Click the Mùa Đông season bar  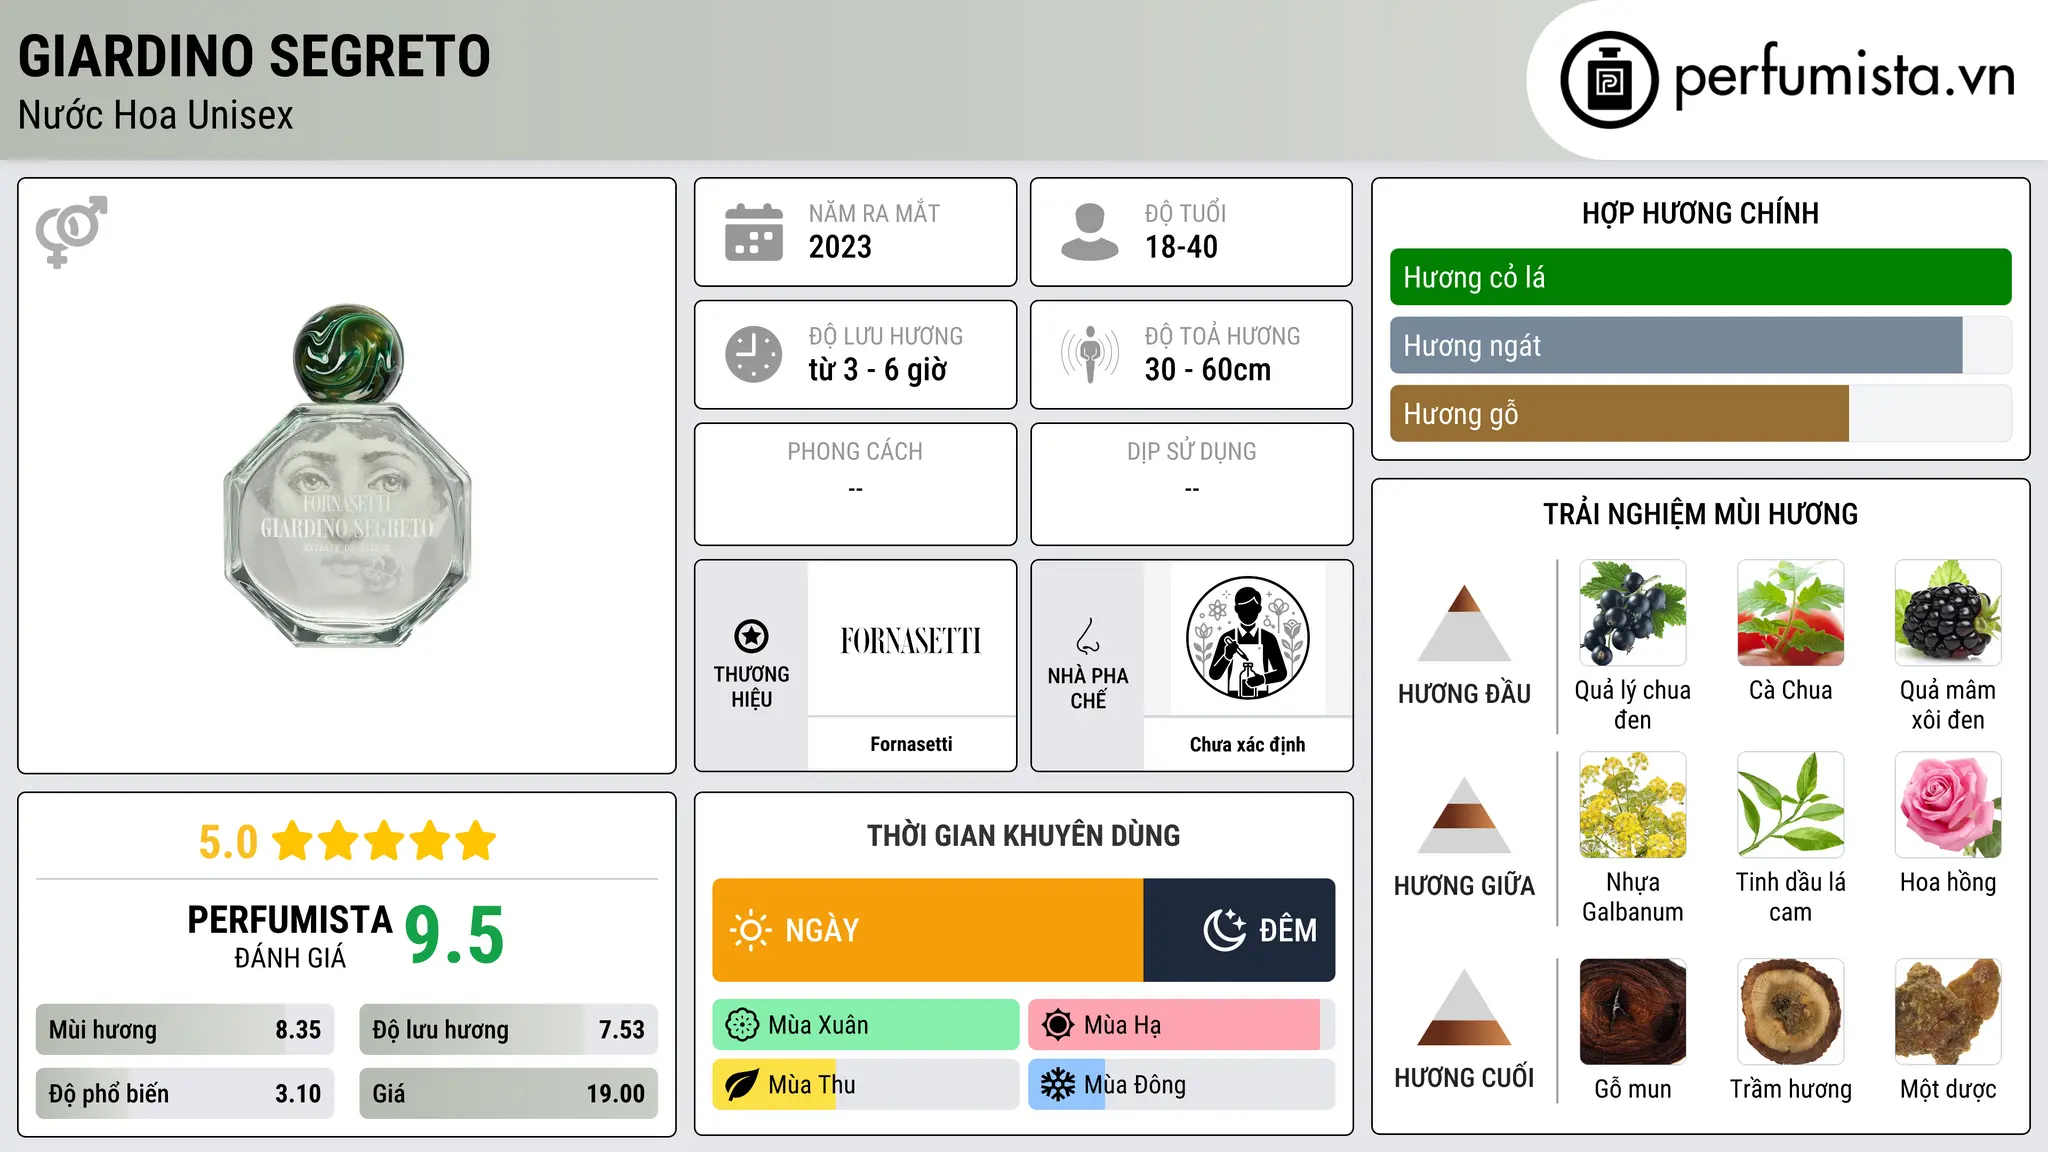(1181, 1085)
